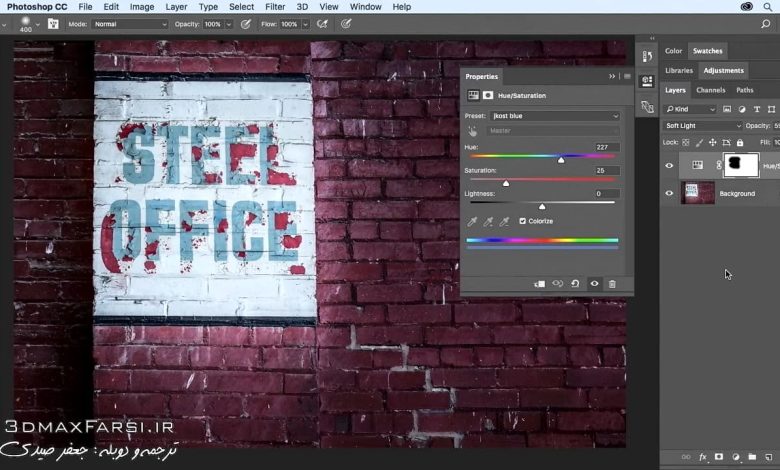Screen dimensions: 780x470
Task: Reset adjustment to defaults icon
Action: (576, 283)
